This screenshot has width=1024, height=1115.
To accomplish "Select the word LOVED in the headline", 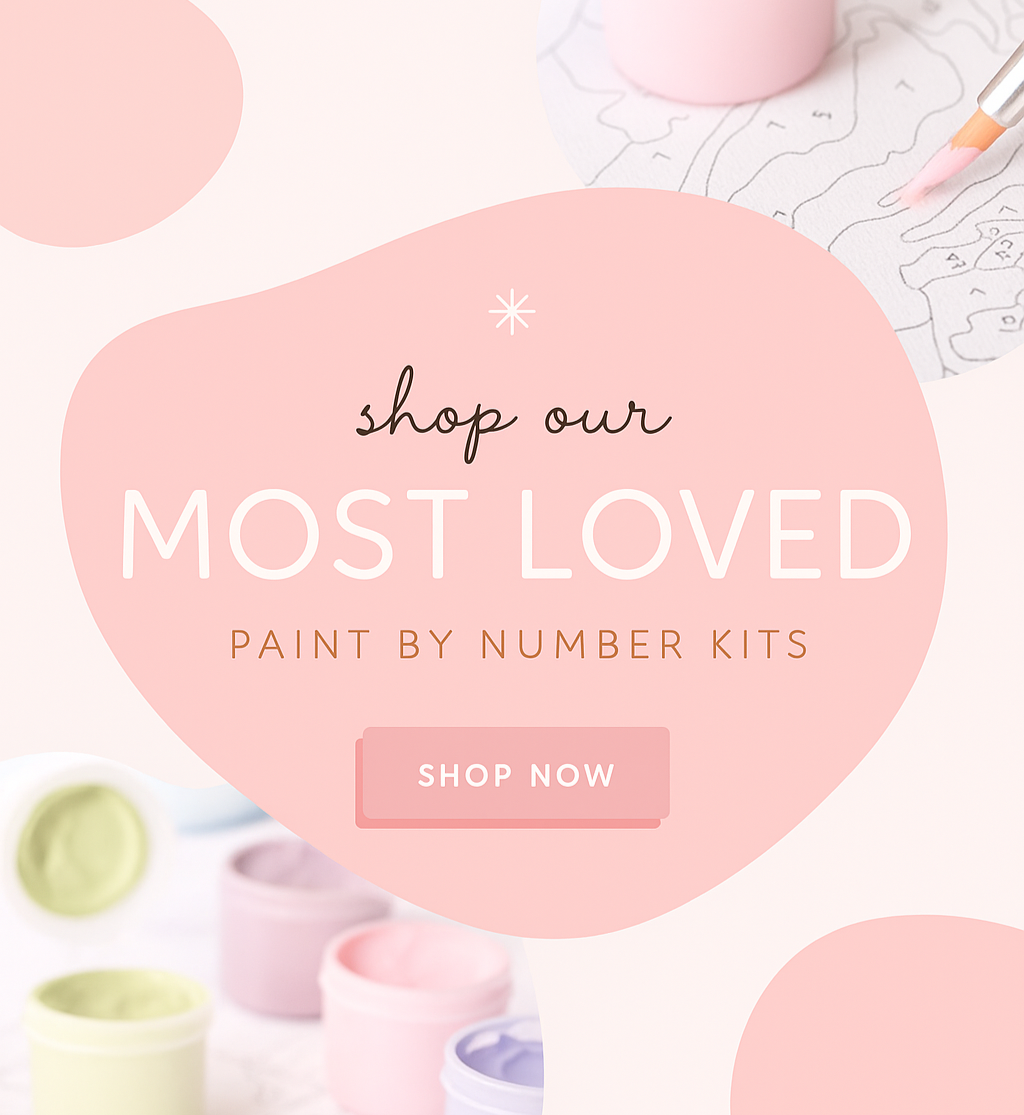I will pos(715,534).
